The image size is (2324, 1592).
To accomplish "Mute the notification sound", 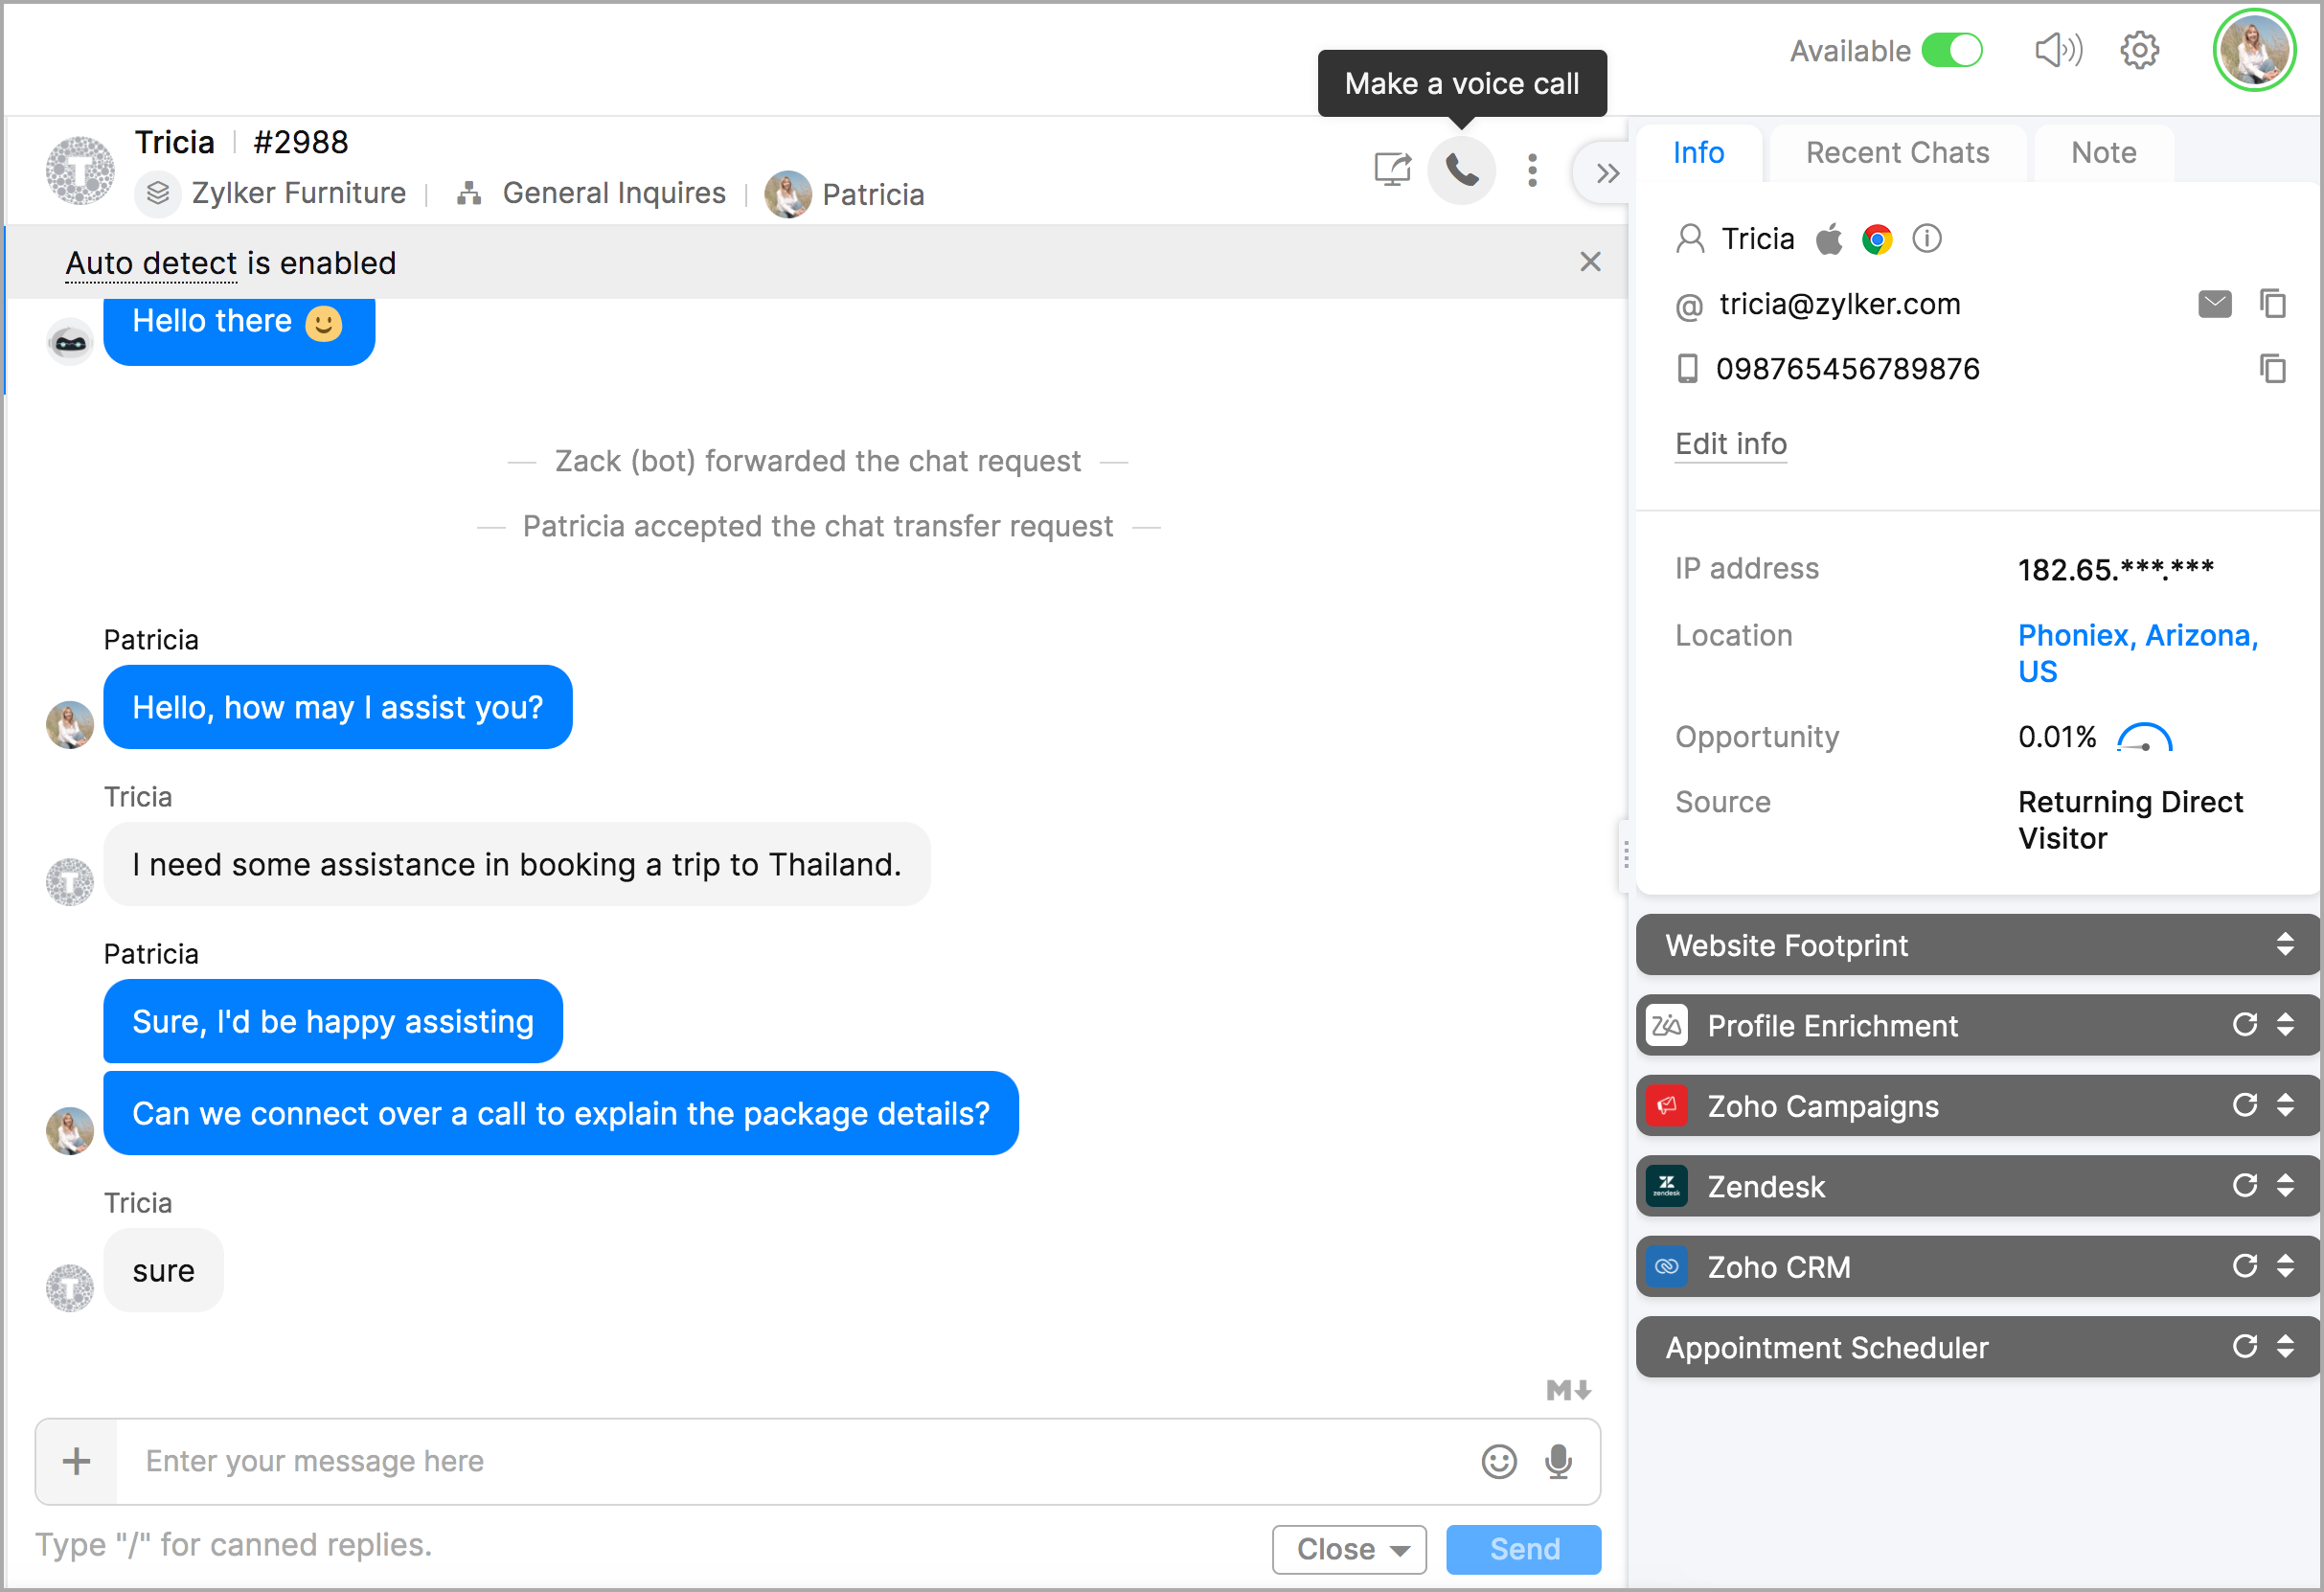I will [2058, 50].
